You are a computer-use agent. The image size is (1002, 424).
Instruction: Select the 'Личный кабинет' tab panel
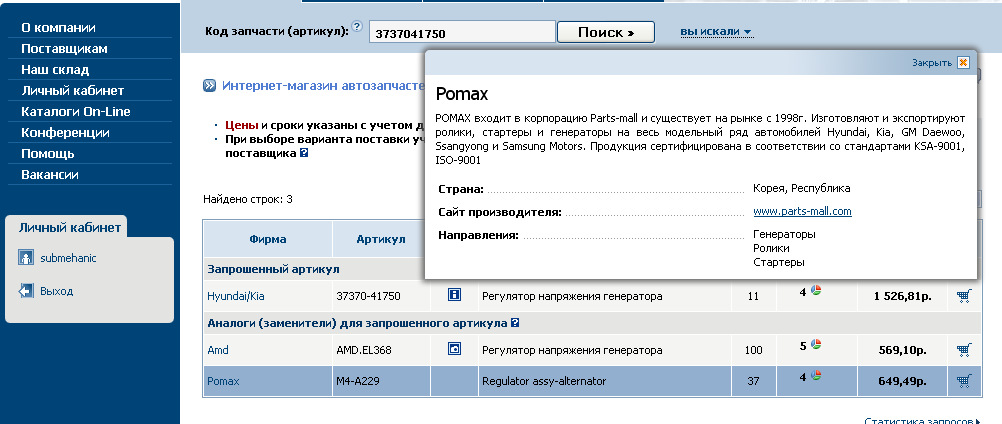pyautogui.click(x=70, y=227)
